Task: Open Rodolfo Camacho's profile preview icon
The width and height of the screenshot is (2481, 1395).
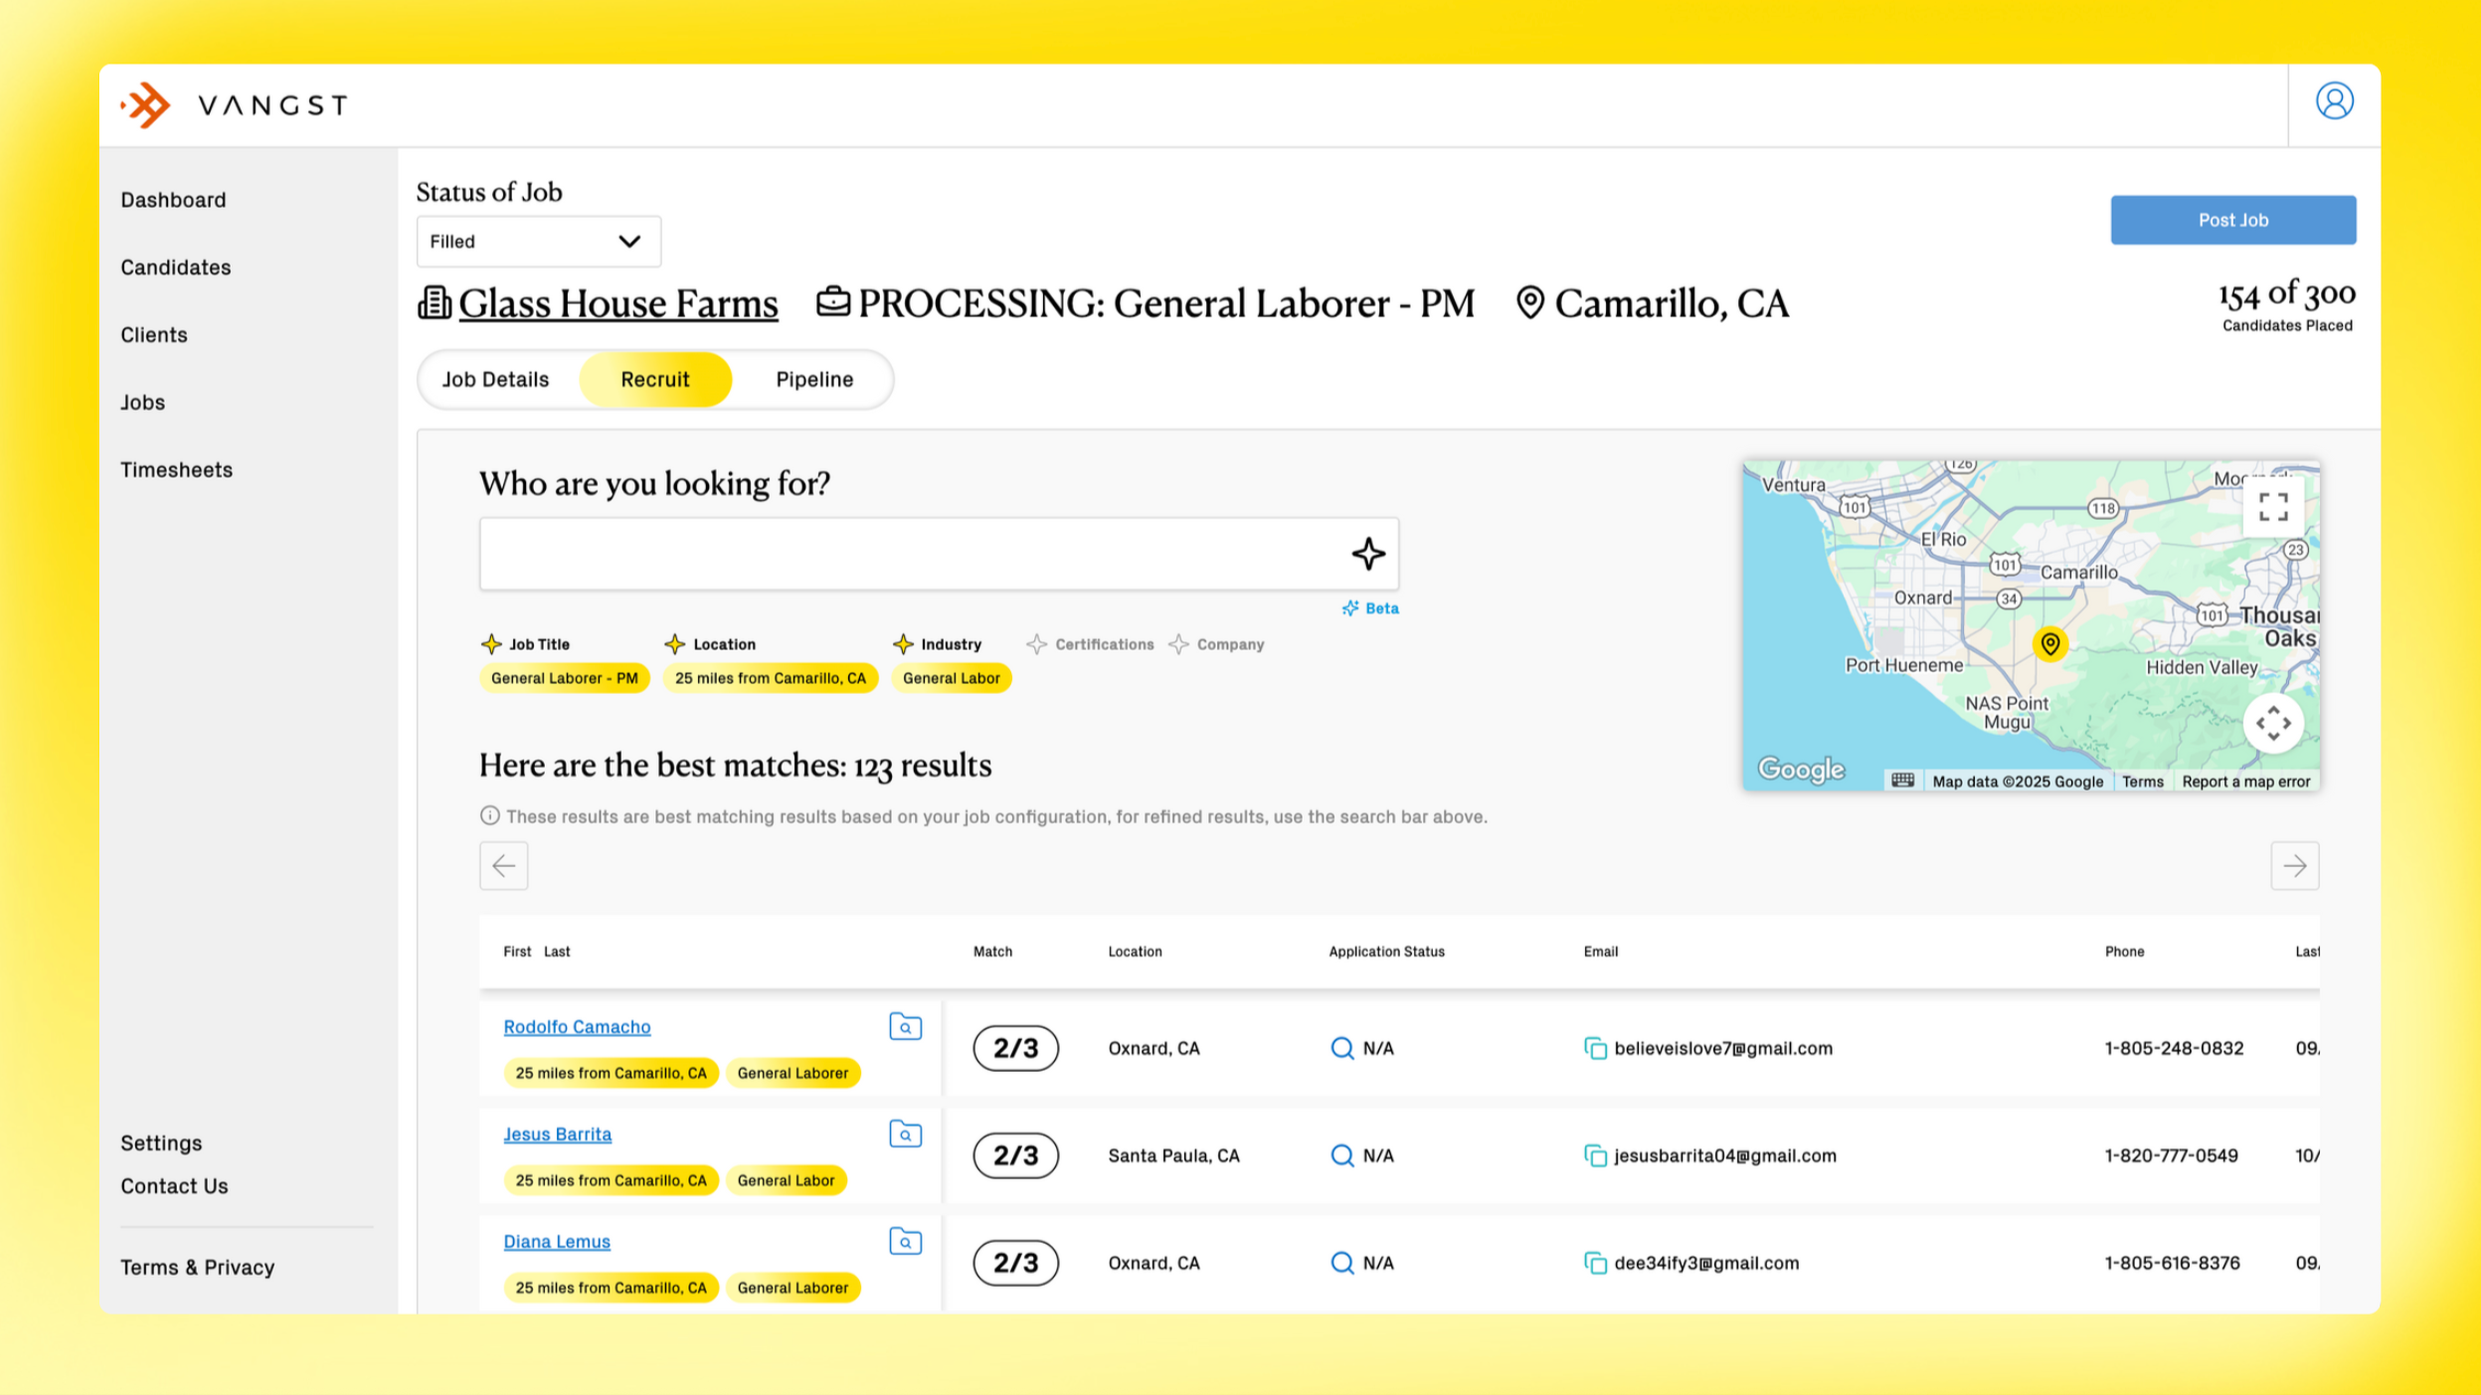Action: tap(905, 1027)
